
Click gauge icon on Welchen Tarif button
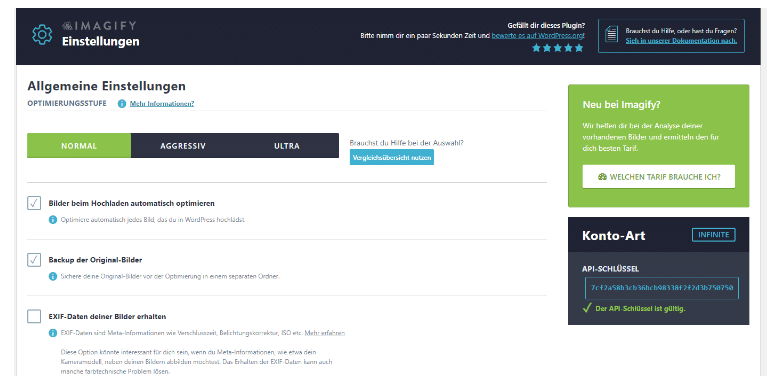(x=602, y=177)
